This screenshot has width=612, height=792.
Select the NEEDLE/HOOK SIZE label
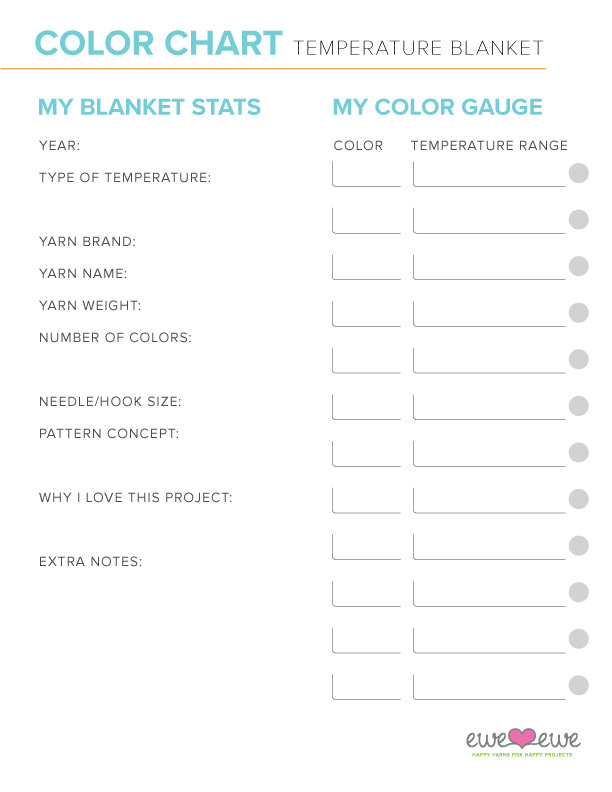[111, 402]
